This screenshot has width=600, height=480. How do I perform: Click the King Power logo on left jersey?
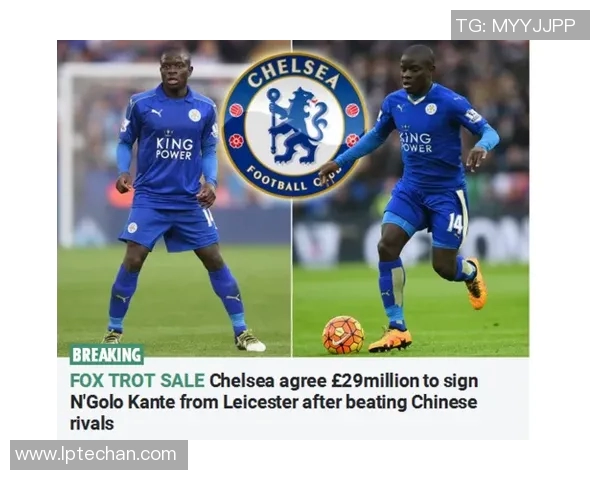[x=174, y=145]
